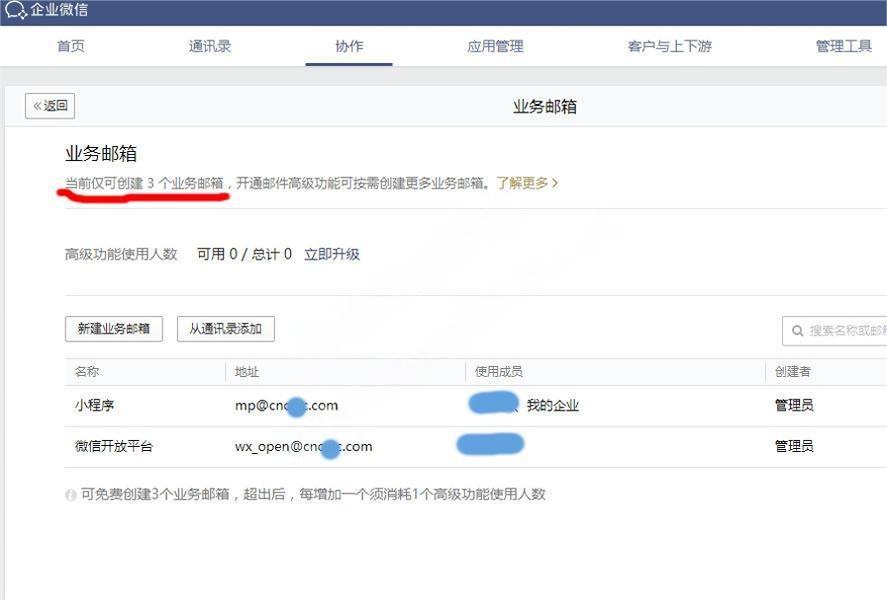Select the 协作 tab
The height and width of the screenshot is (600, 887).
[x=349, y=46]
